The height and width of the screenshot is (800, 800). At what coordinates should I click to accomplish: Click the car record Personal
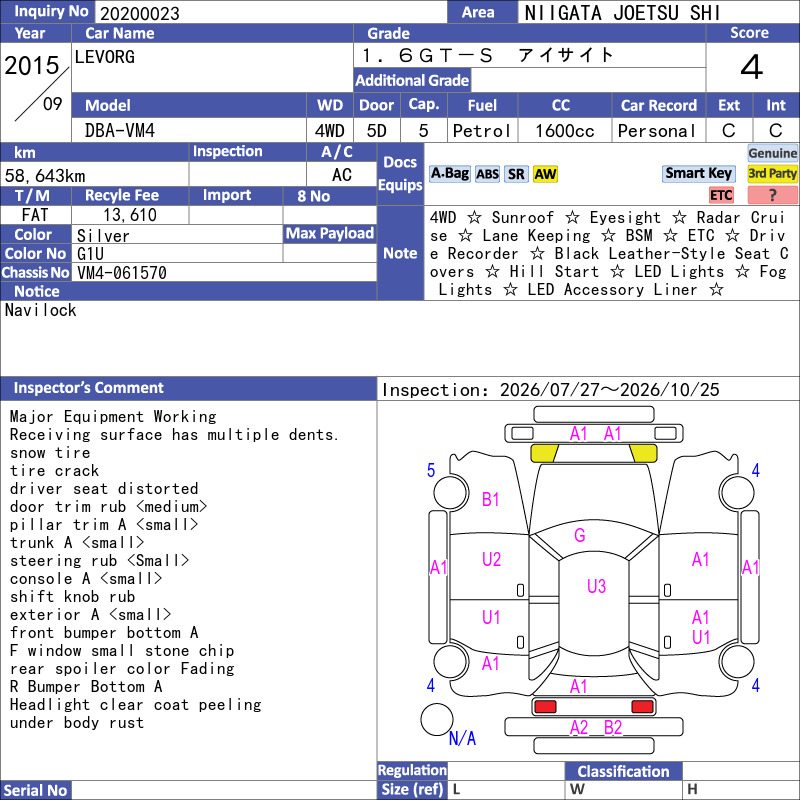coord(657,131)
